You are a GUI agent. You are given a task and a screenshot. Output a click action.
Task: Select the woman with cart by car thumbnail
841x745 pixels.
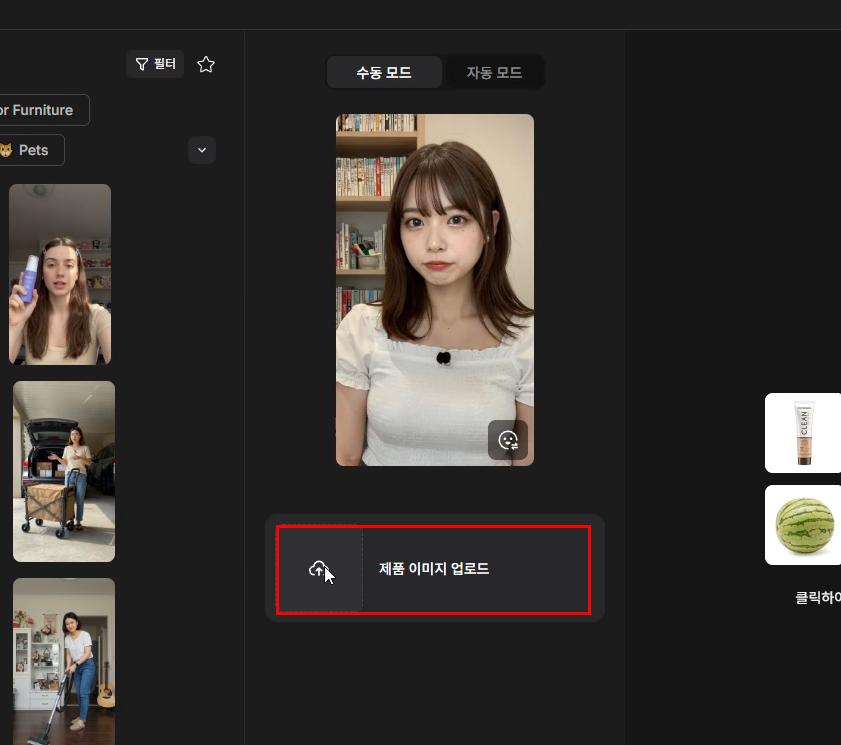coord(64,471)
